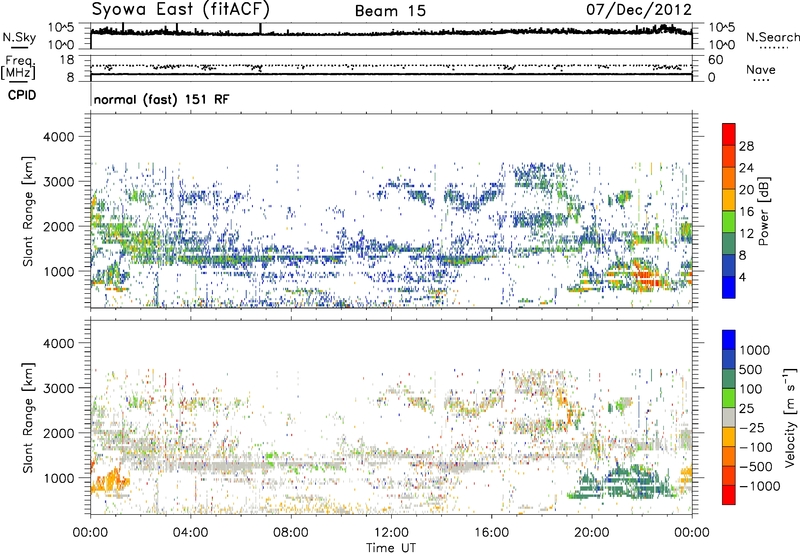This screenshot has width=800, height=554.
Task: Click the "4000" tick in velocity panel
Action: point(59,343)
